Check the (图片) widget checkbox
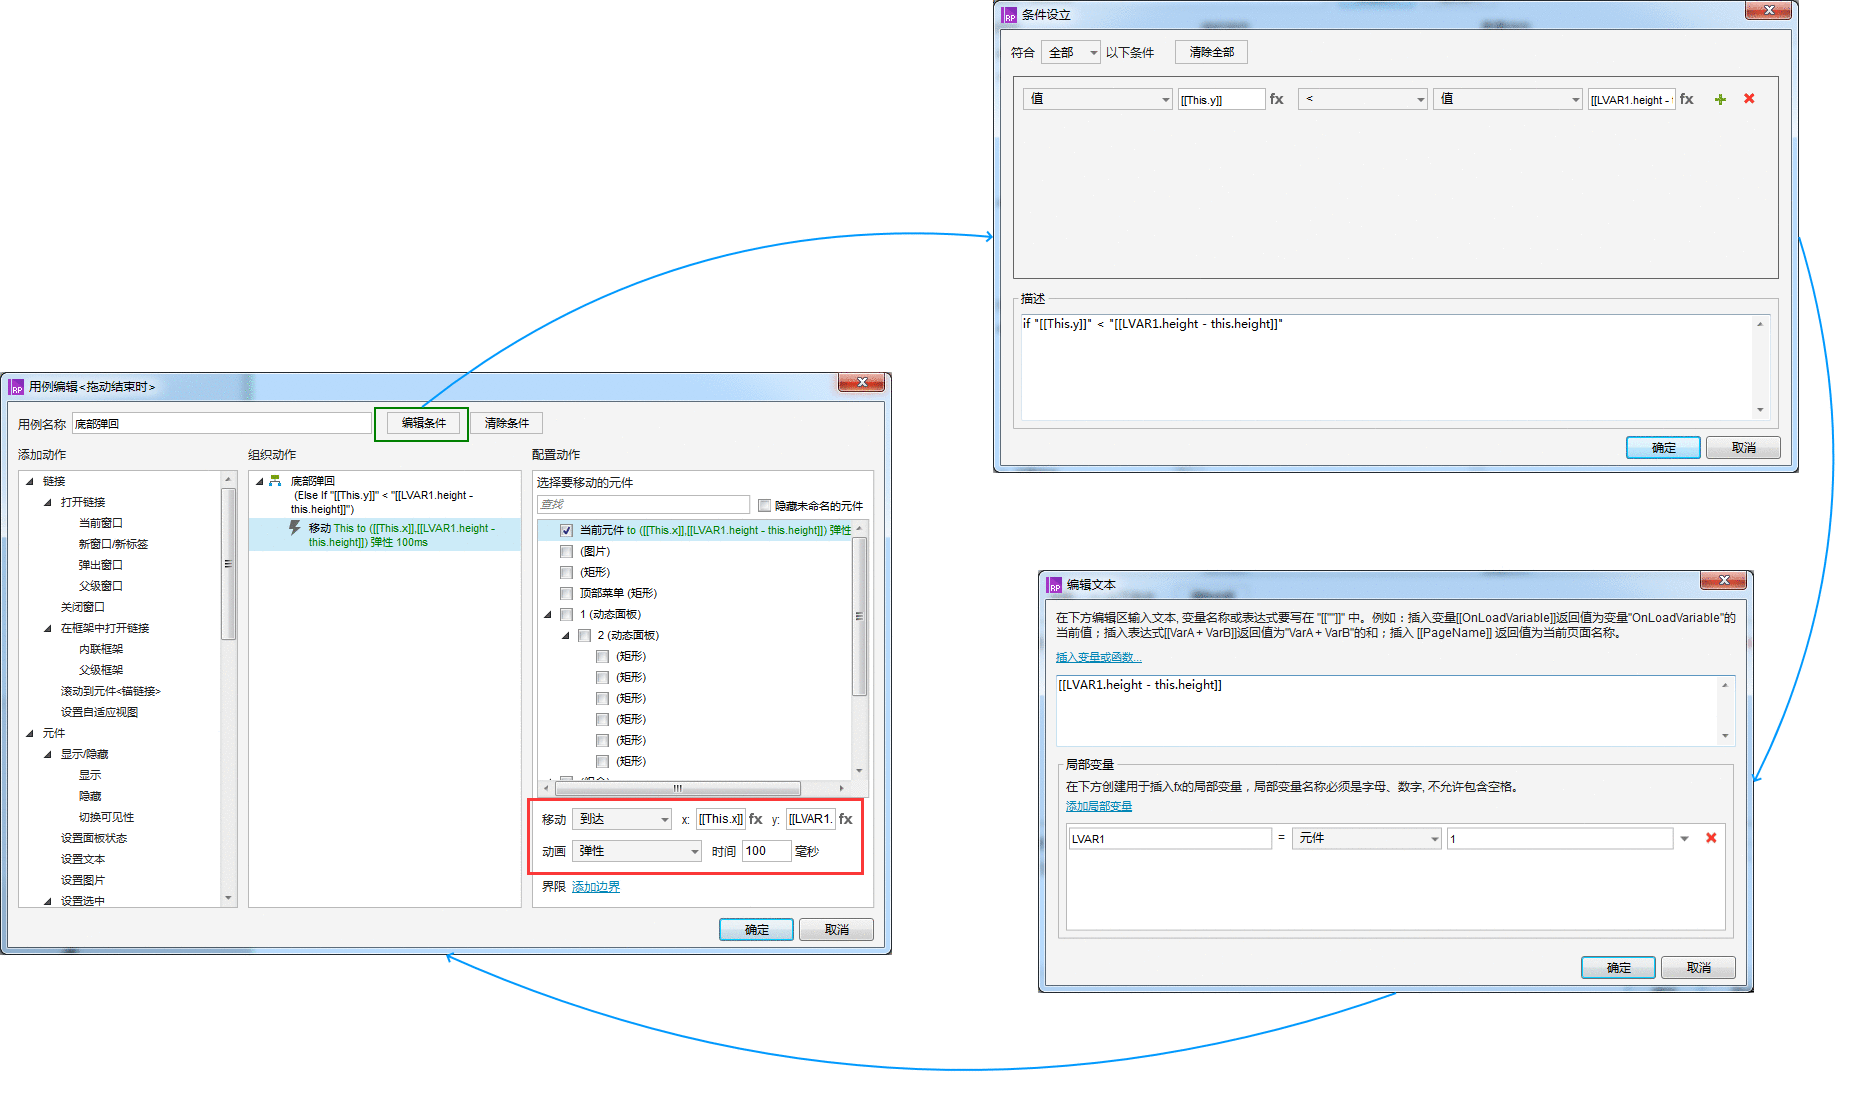1852x1101 pixels. tap(566, 551)
